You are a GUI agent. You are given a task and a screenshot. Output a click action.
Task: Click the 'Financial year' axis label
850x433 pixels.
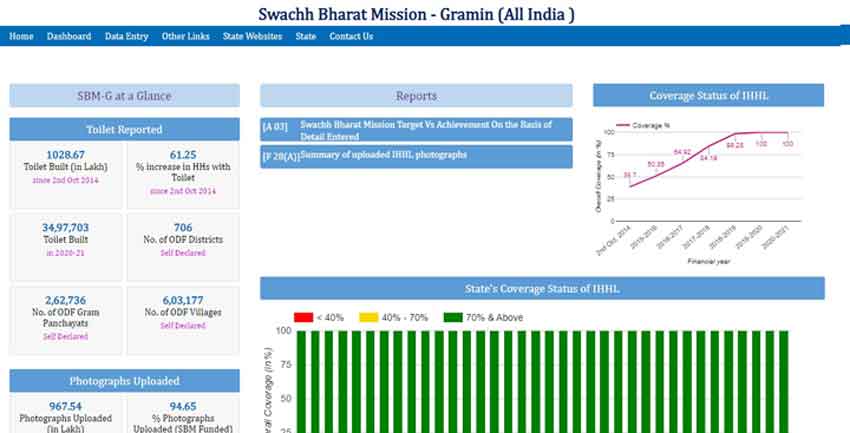coord(709,261)
